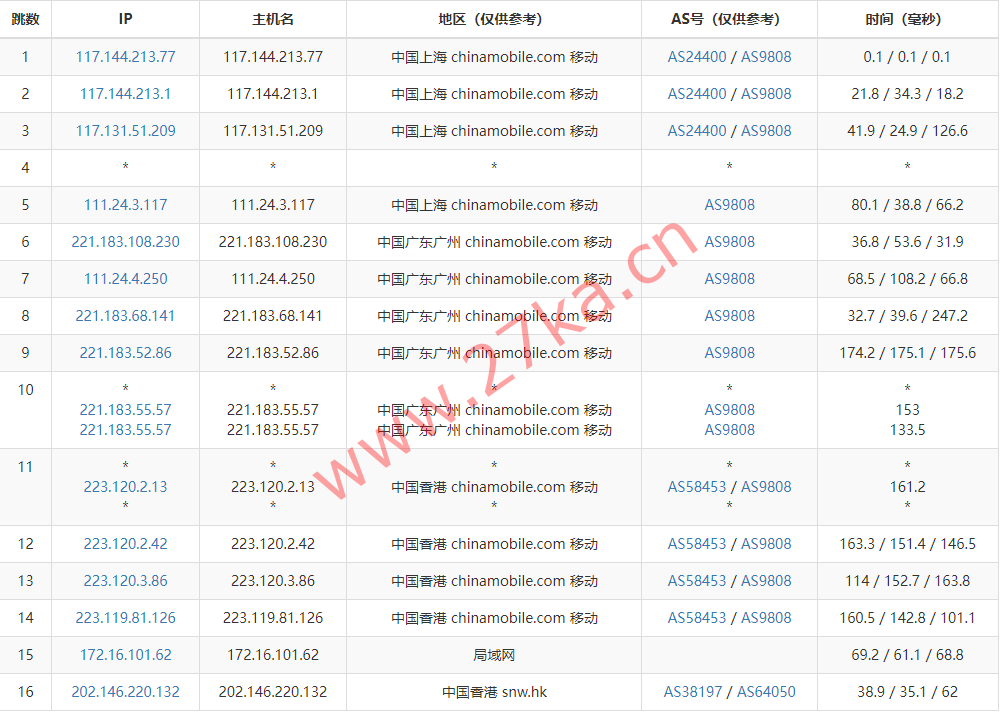Open the IP link 117.144.213.77

coord(125,57)
